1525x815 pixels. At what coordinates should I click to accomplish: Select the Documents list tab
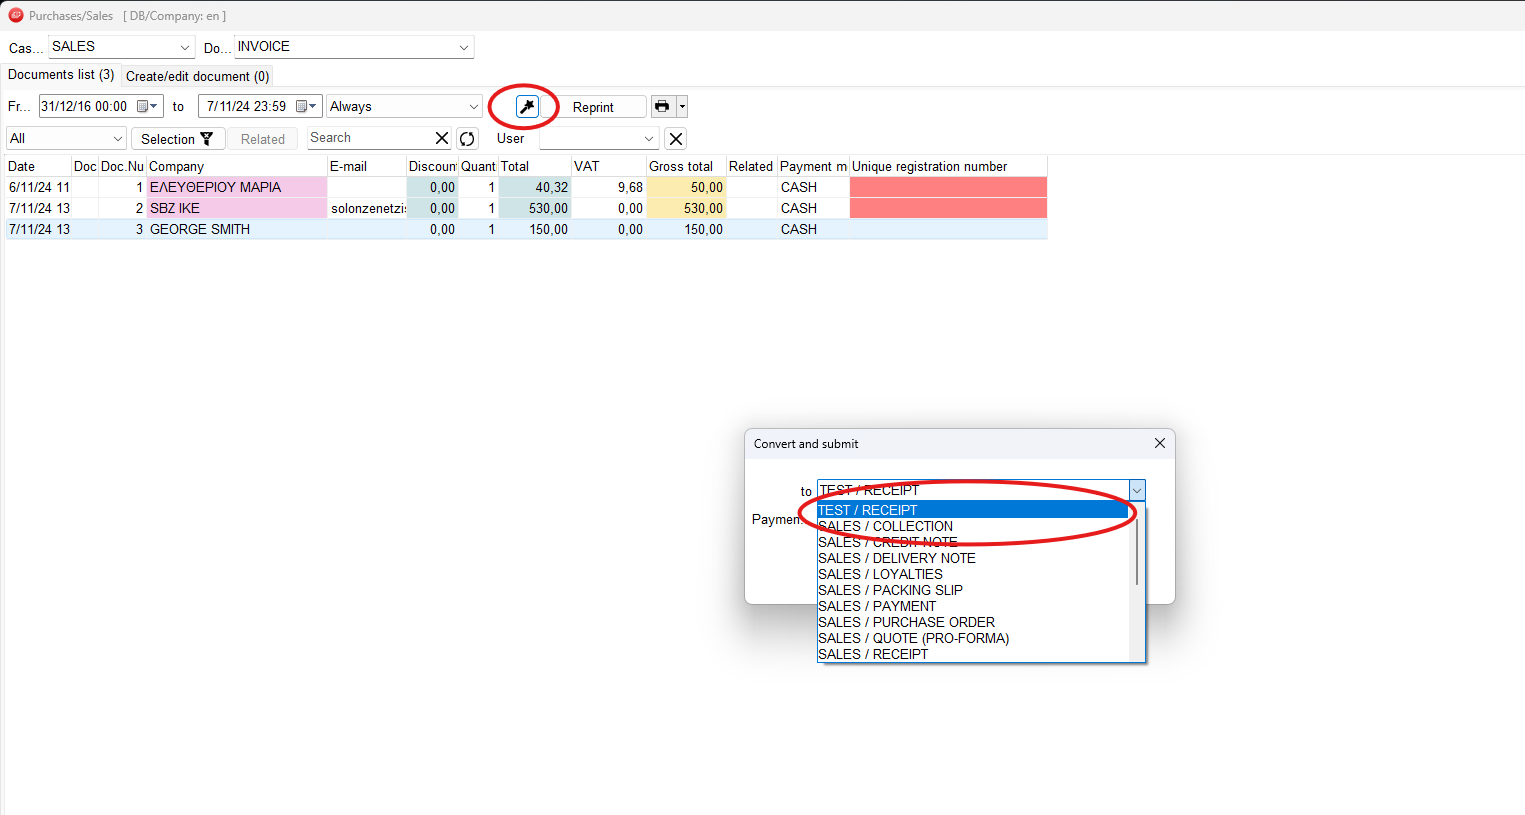tap(61, 75)
